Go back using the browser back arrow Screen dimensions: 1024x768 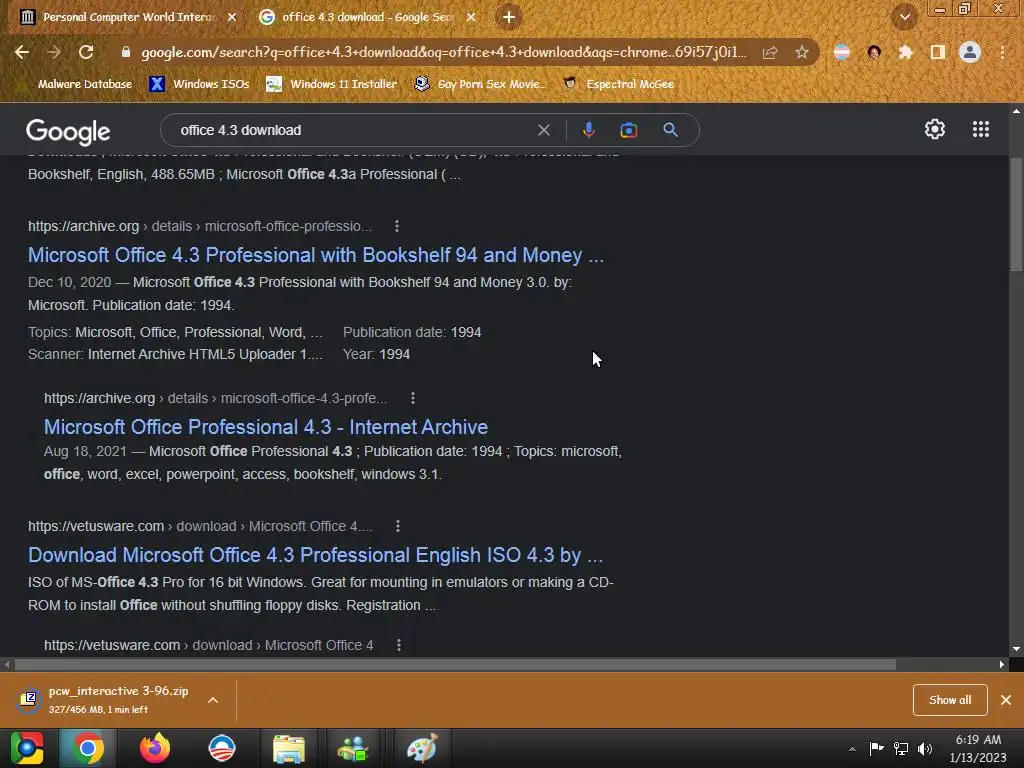[x=22, y=52]
